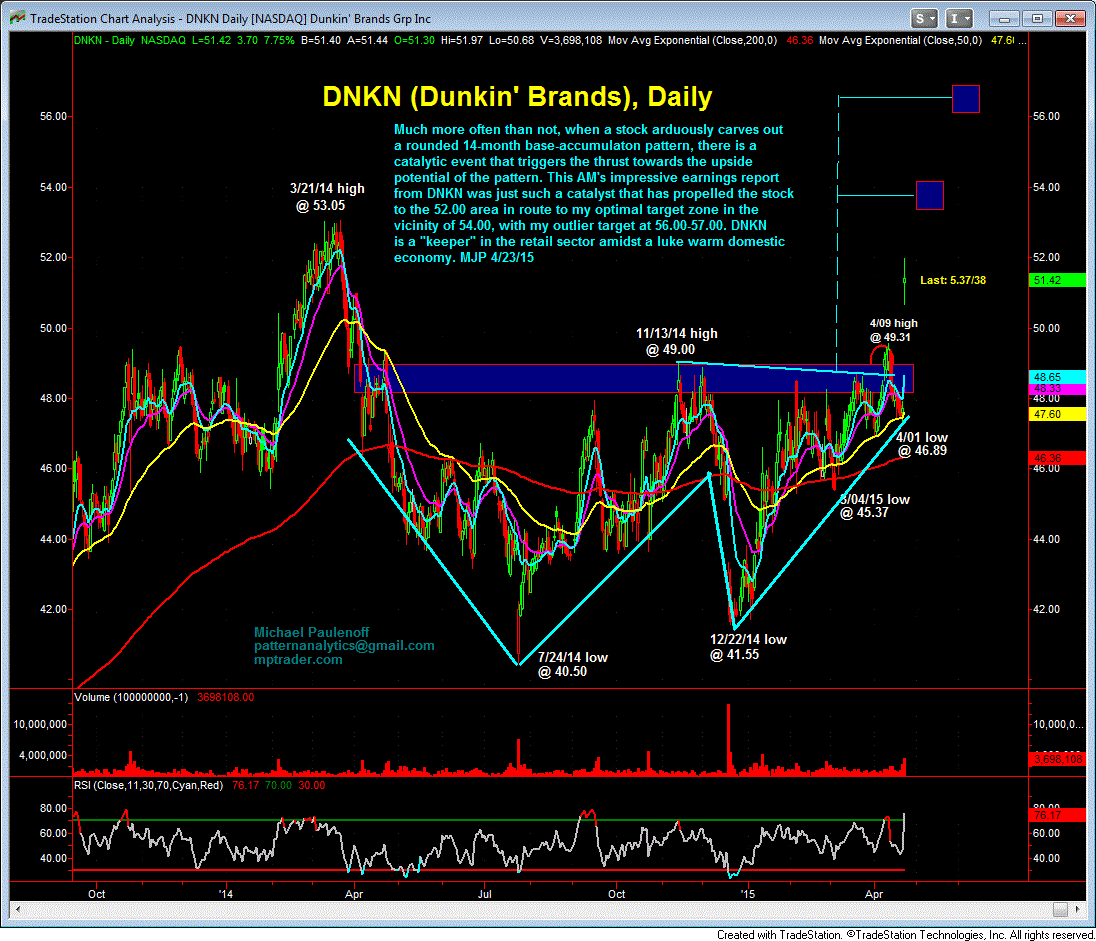The image size is (1096, 941).
Task: Click the 'O=51.30' open readout
Action: click(414, 41)
